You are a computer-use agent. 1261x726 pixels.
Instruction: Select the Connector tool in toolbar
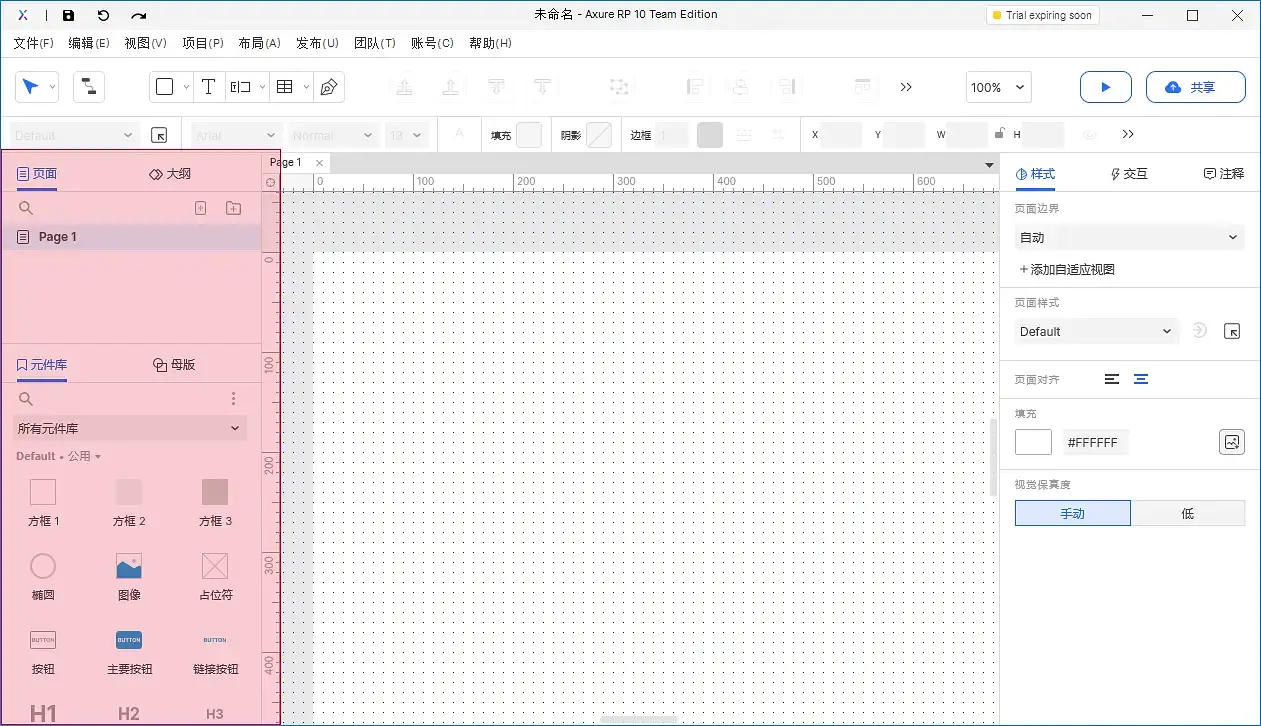89,87
